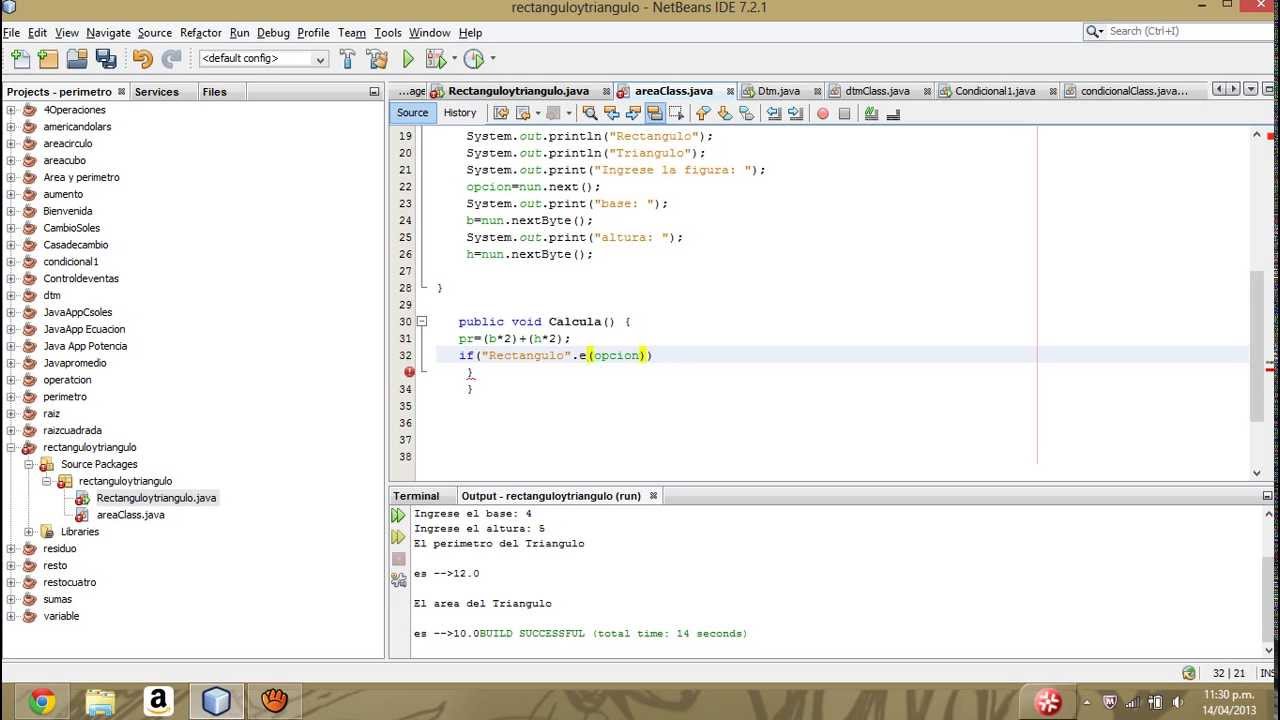Image resolution: width=1280 pixels, height=720 pixels.
Task: Click the Redo arrow icon
Action: tap(171, 59)
